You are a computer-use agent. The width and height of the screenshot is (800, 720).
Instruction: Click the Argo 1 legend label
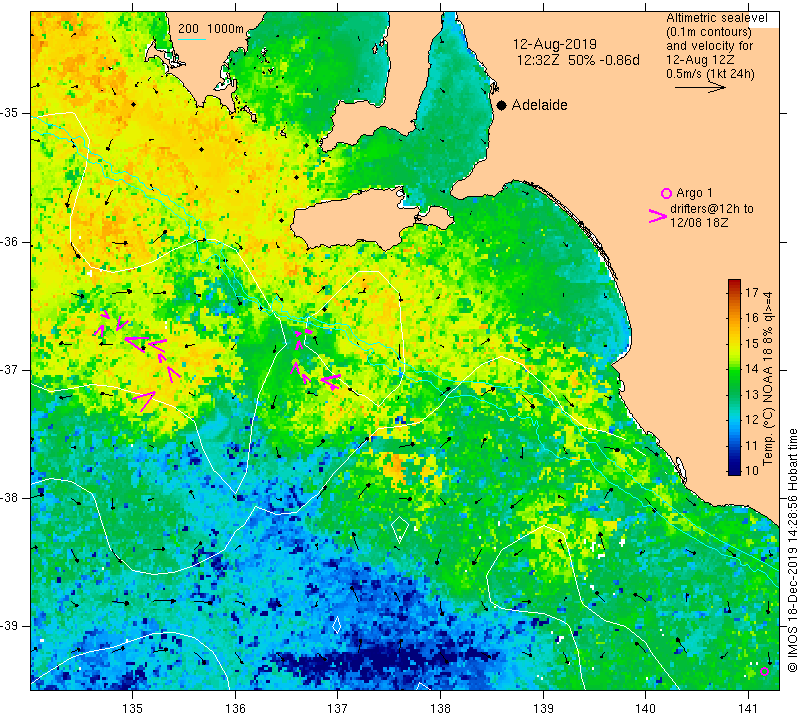click(x=694, y=193)
